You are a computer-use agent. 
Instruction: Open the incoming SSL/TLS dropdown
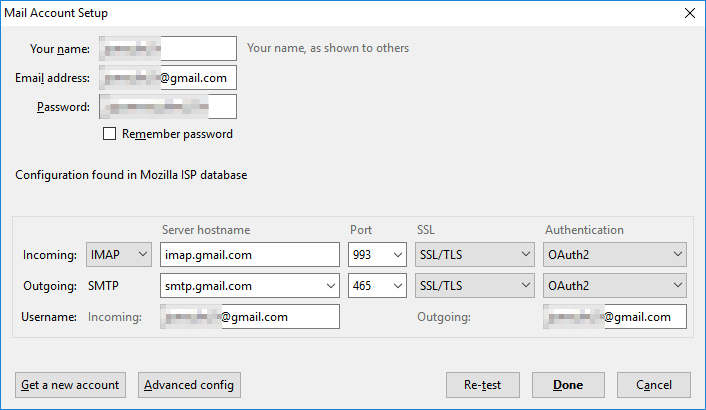tap(474, 255)
